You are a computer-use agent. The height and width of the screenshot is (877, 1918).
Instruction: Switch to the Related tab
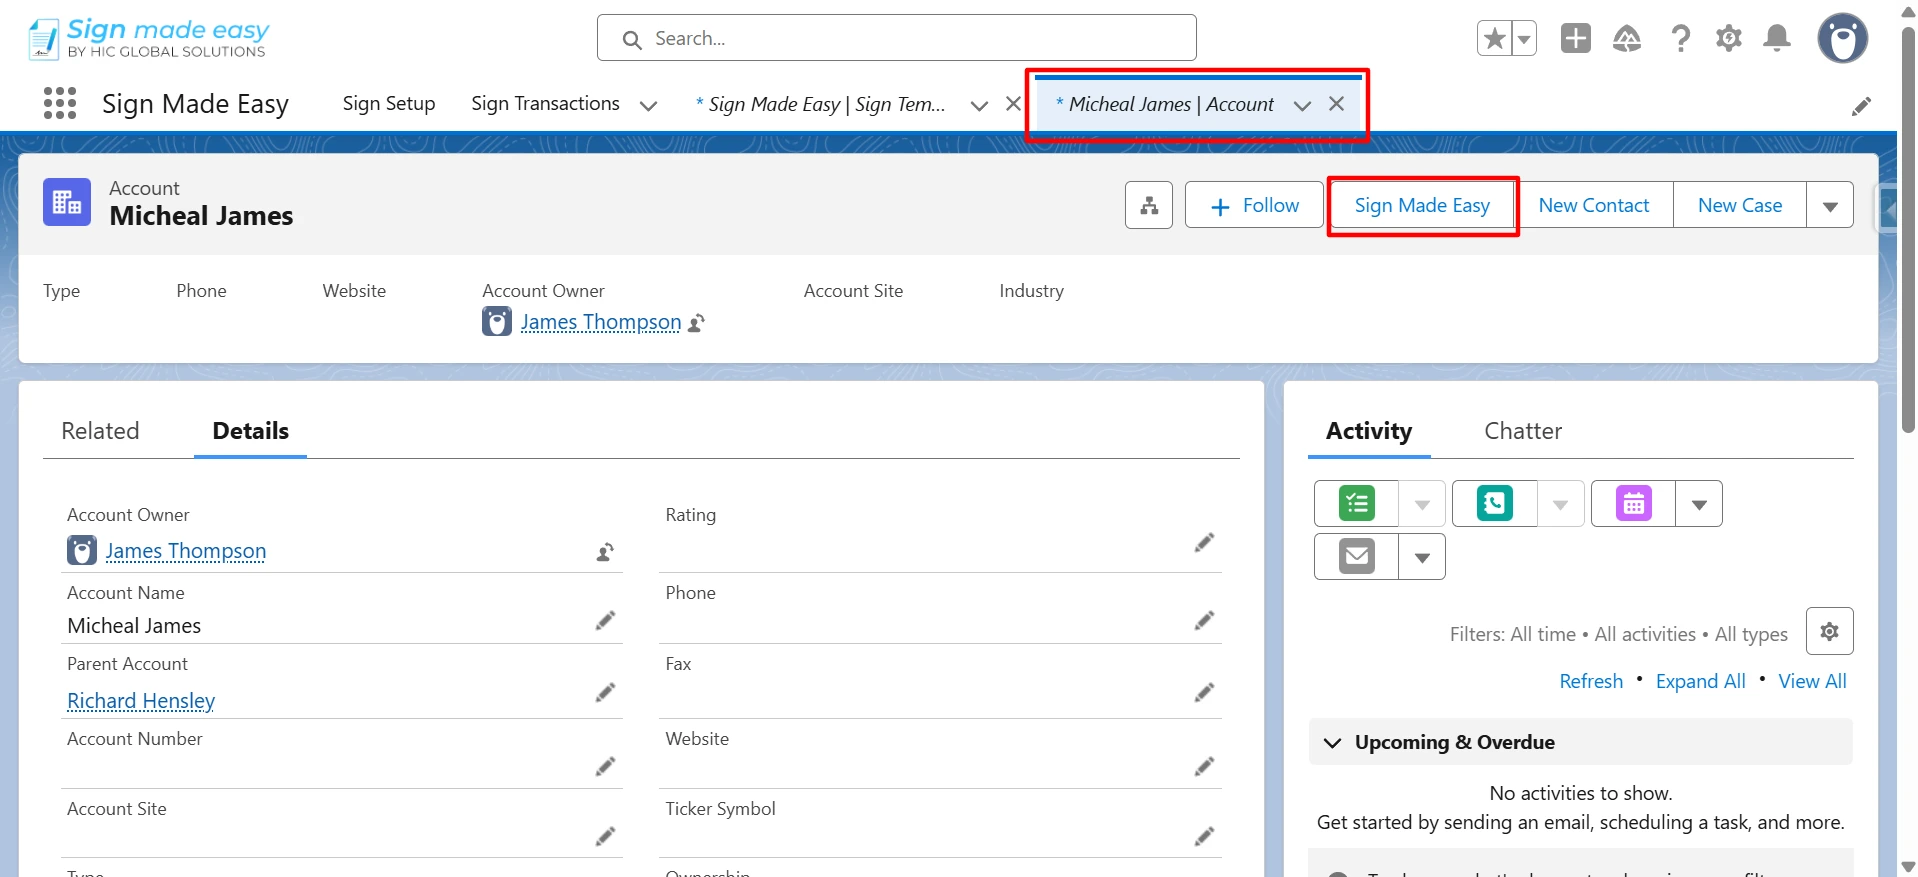[100, 431]
